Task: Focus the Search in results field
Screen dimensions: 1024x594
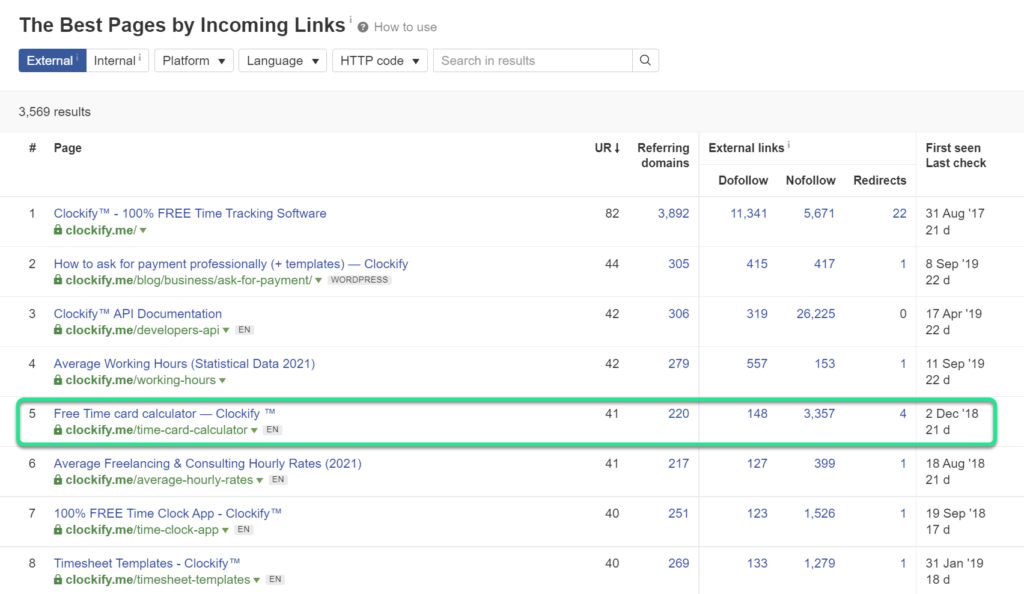Action: 533,60
